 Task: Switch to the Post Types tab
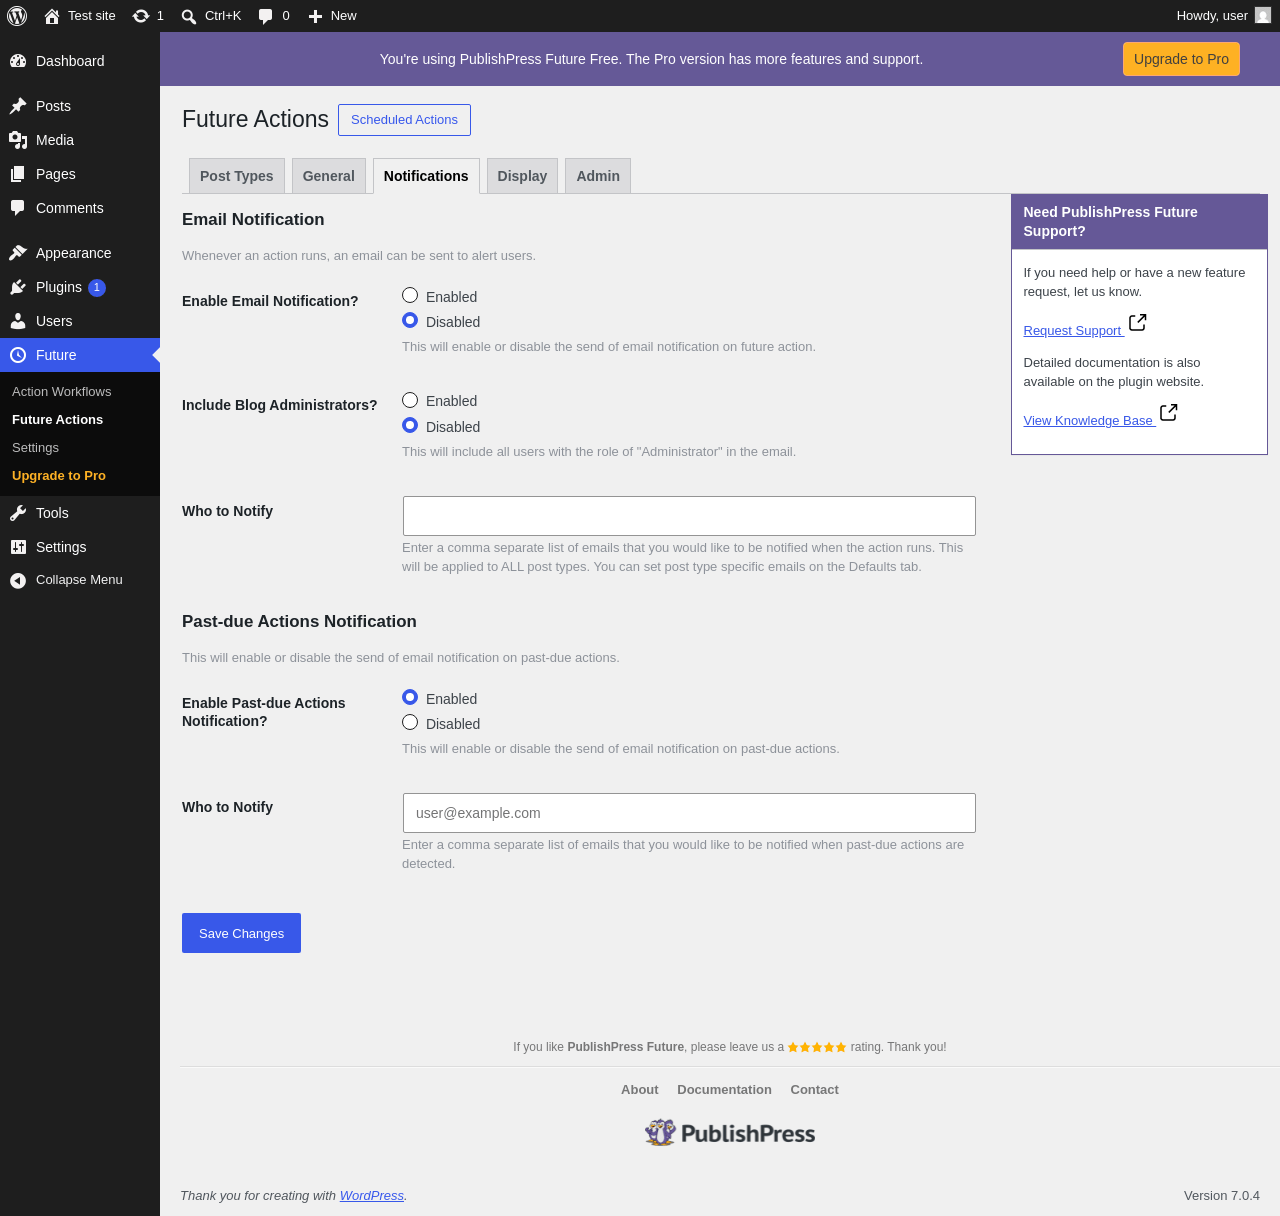[x=237, y=176]
